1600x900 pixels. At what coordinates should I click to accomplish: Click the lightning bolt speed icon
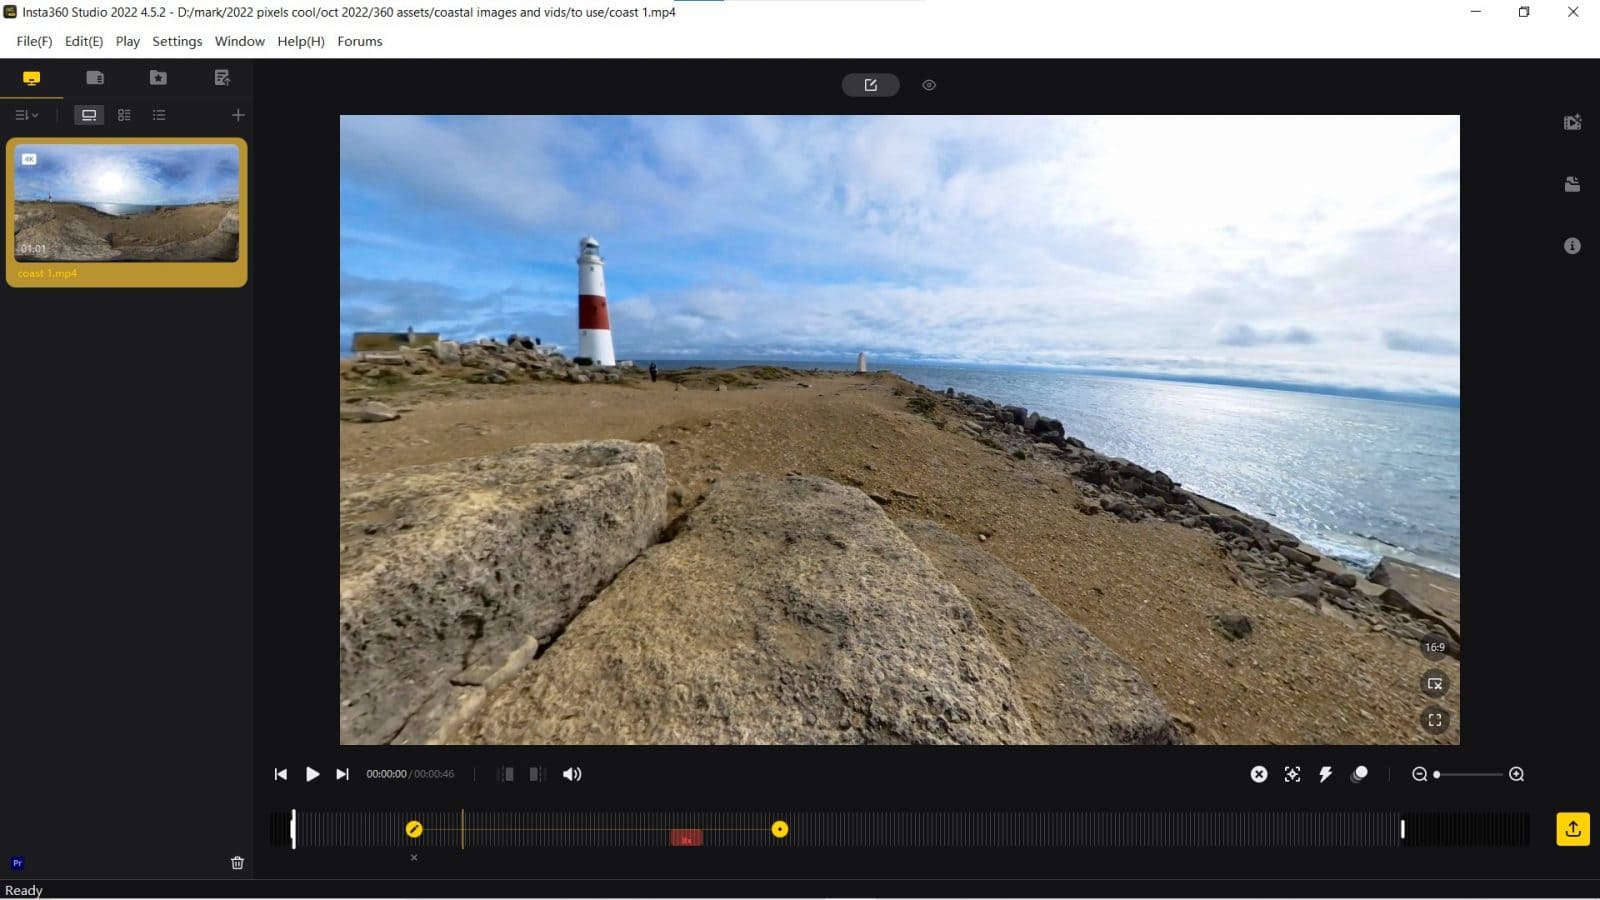coord(1326,774)
